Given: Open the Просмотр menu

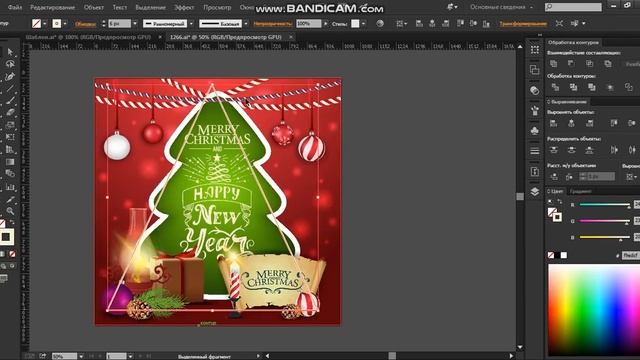Looking at the screenshot, I should pos(217,7).
